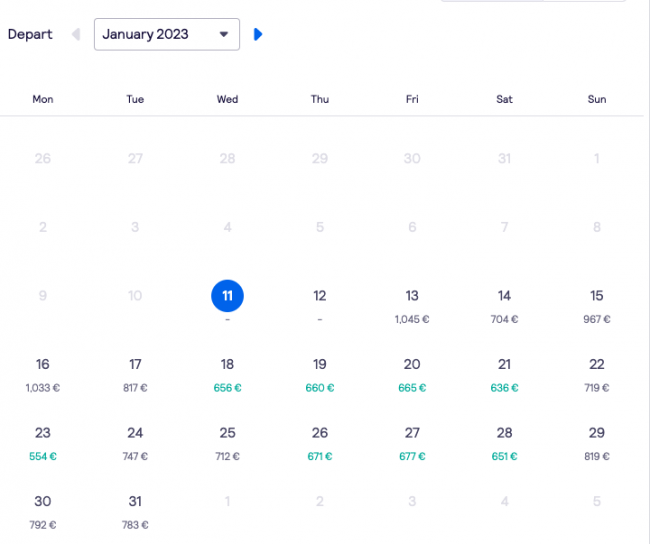Choose January 29 at 819 €
The height and width of the screenshot is (544, 650).
click(597, 443)
